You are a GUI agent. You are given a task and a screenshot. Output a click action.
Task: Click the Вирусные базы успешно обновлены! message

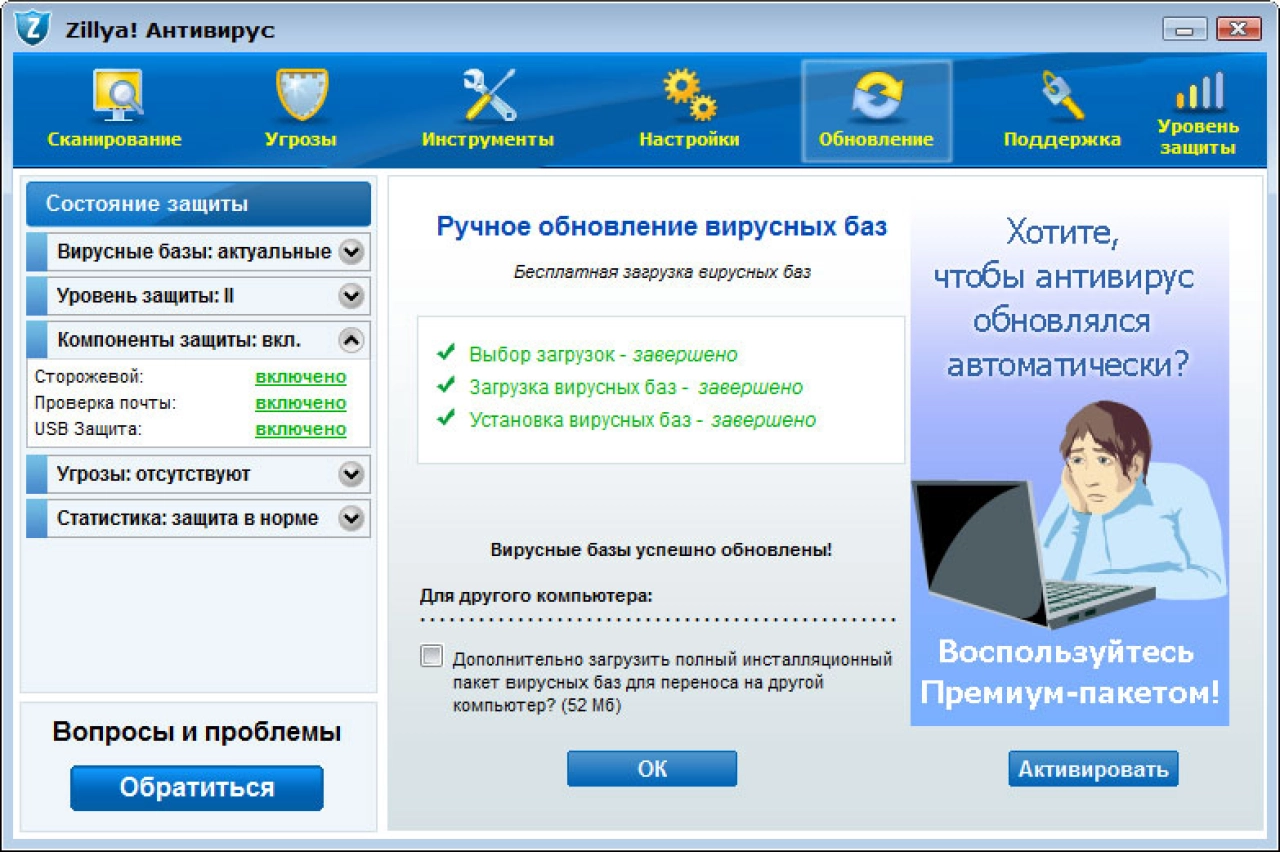pos(661,550)
